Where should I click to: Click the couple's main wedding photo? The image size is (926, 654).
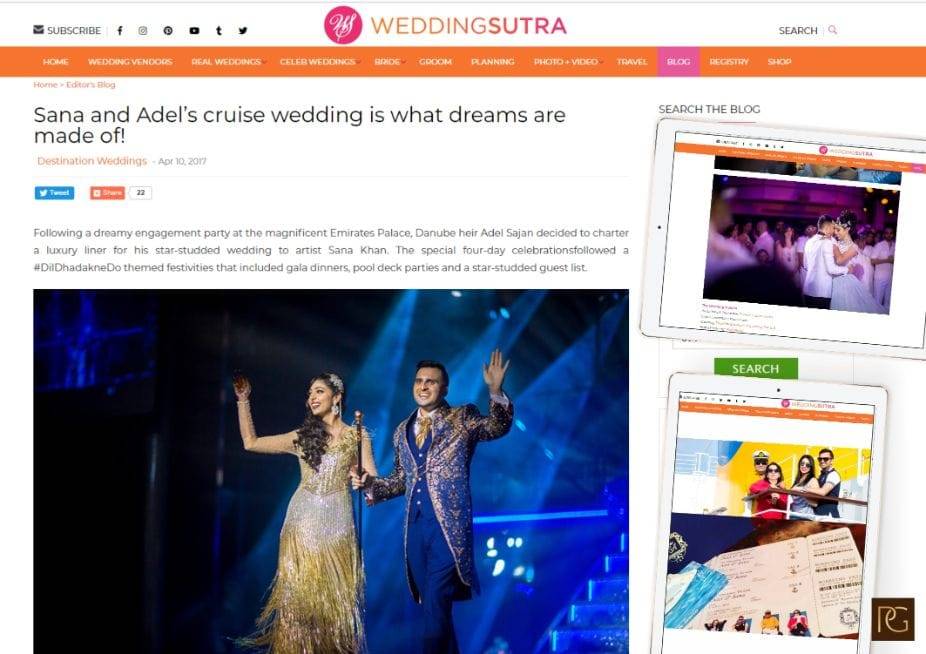pos(331,471)
